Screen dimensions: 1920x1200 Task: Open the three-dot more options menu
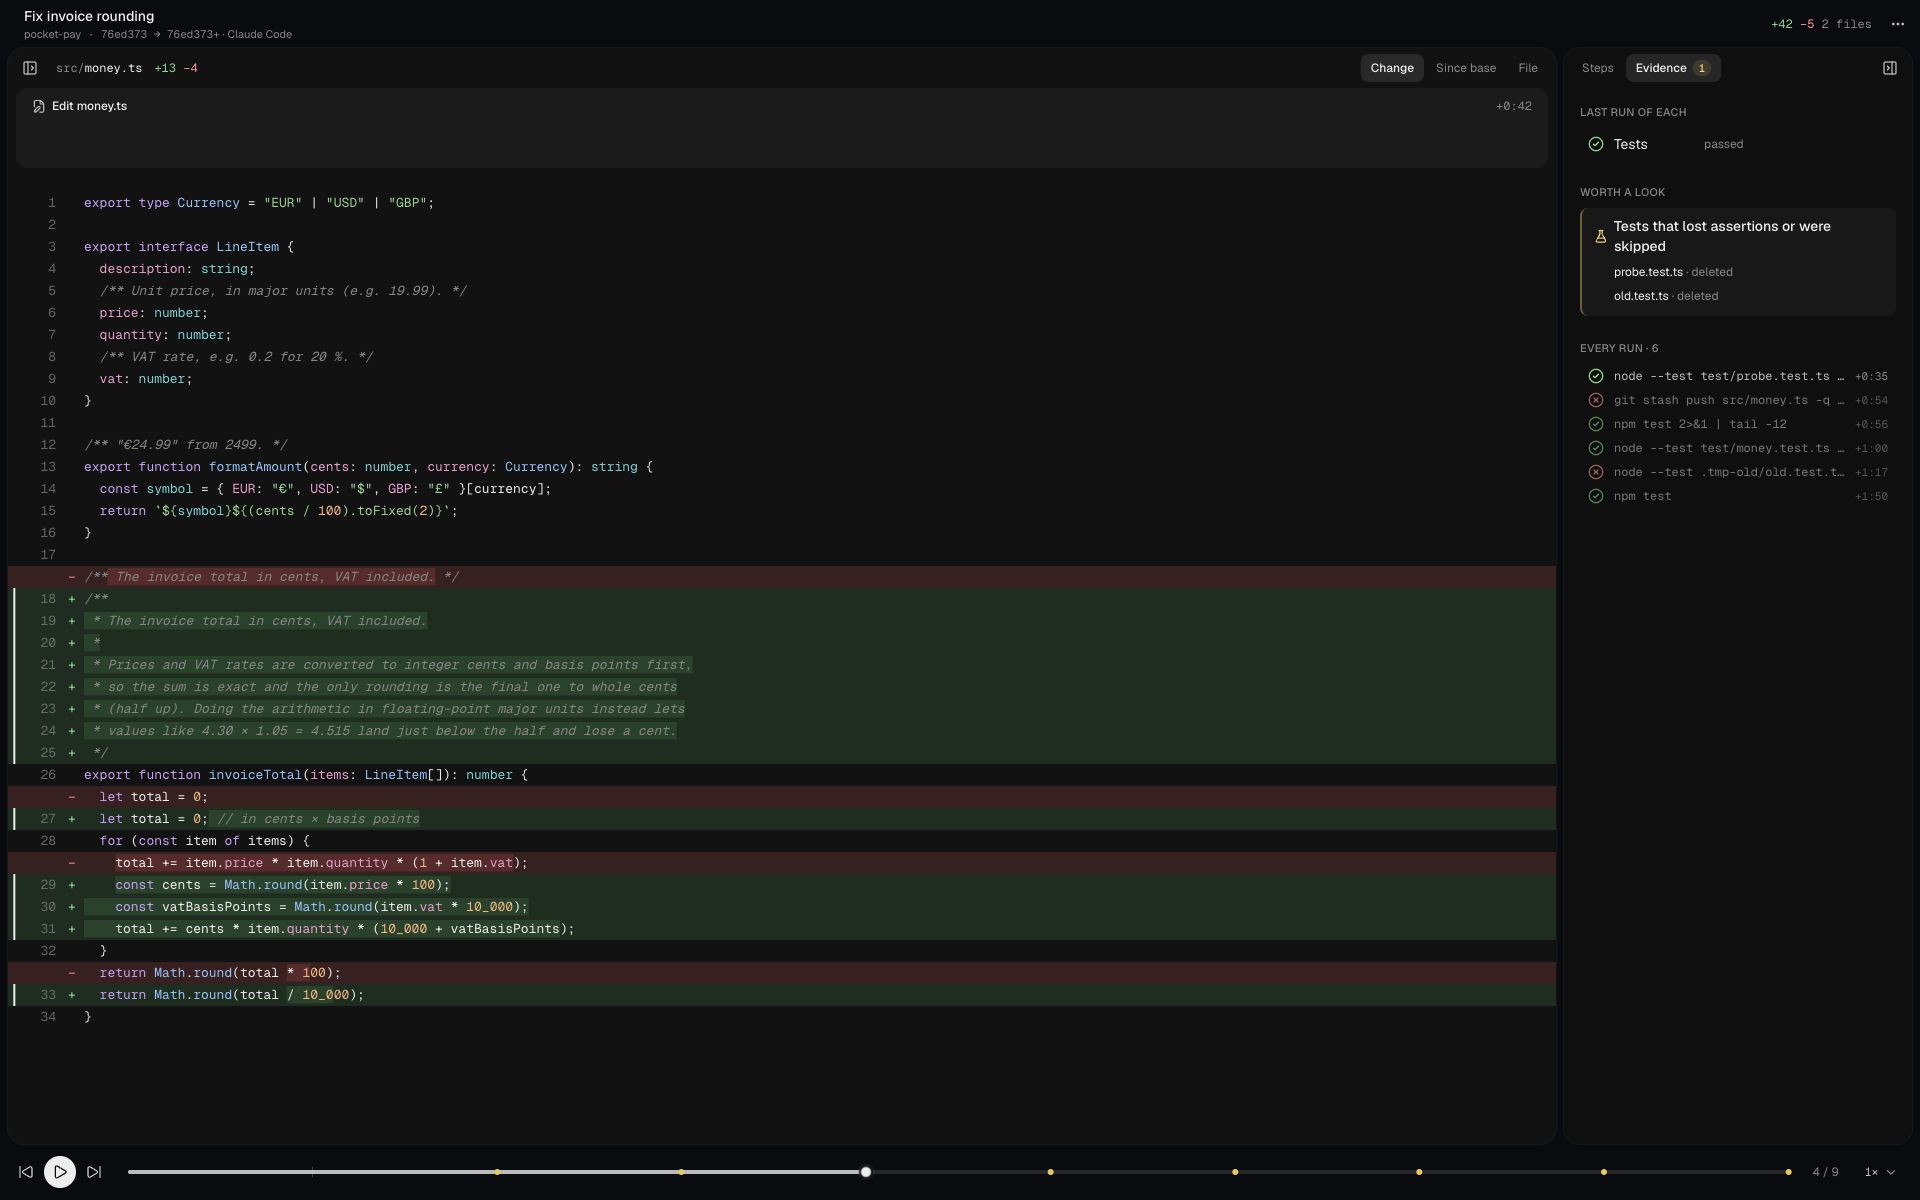point(1897,24)
